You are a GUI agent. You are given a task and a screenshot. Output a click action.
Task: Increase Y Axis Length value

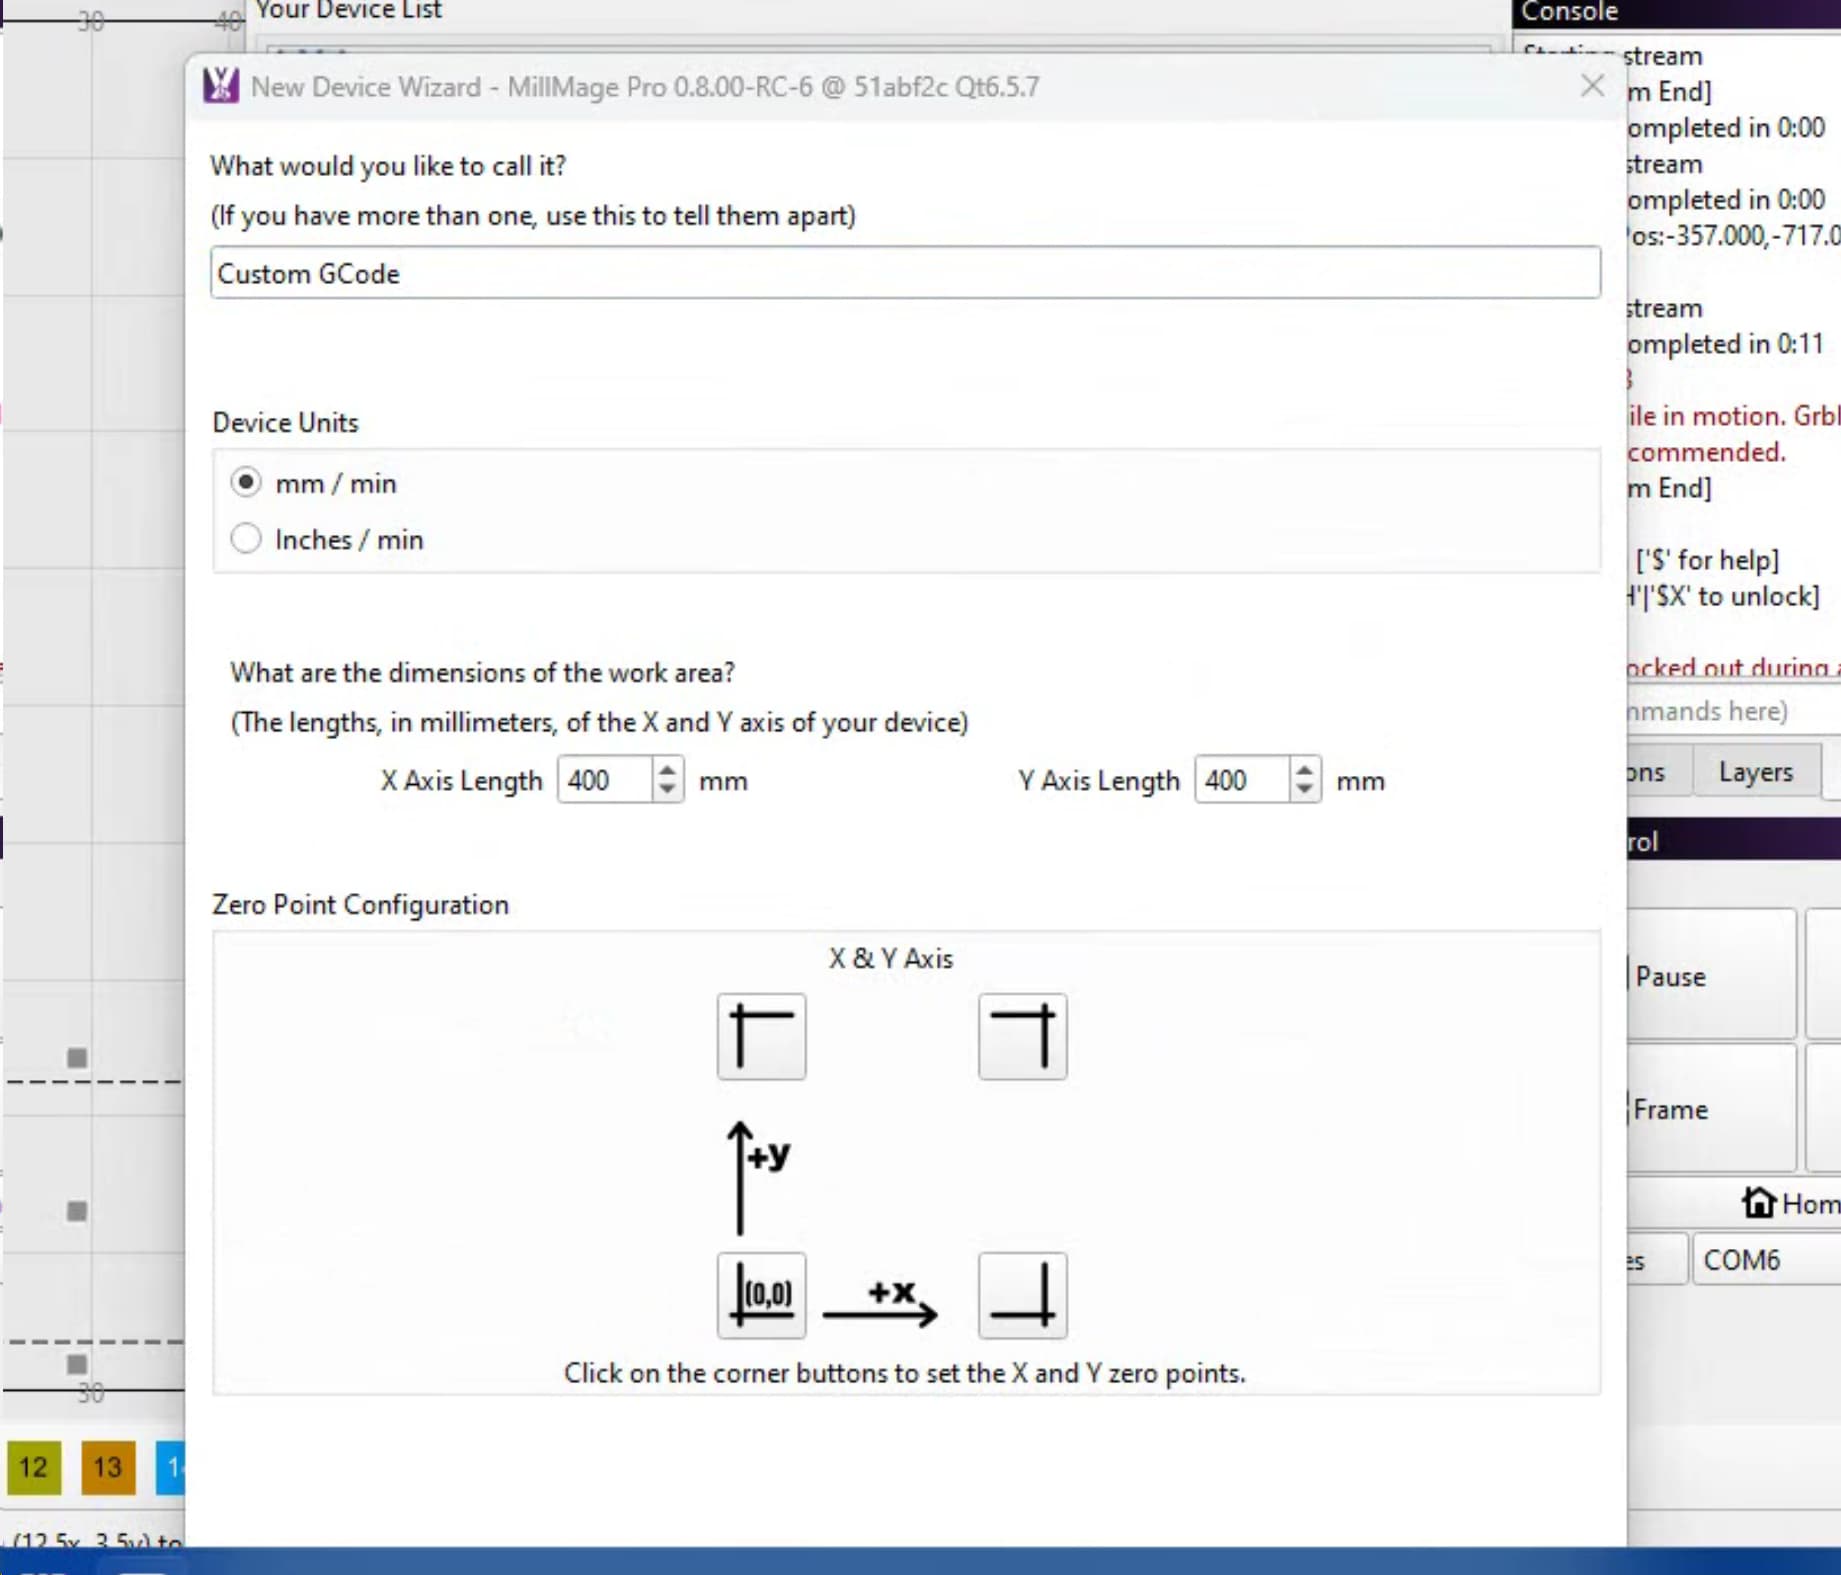click(x=1303, y=770)
